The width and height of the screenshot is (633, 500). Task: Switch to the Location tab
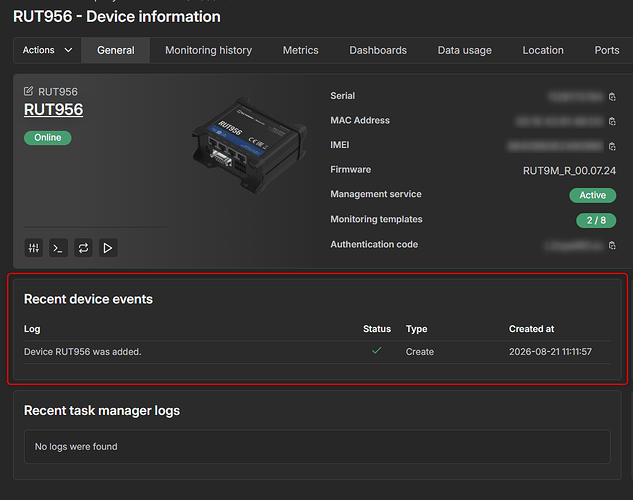543,50
